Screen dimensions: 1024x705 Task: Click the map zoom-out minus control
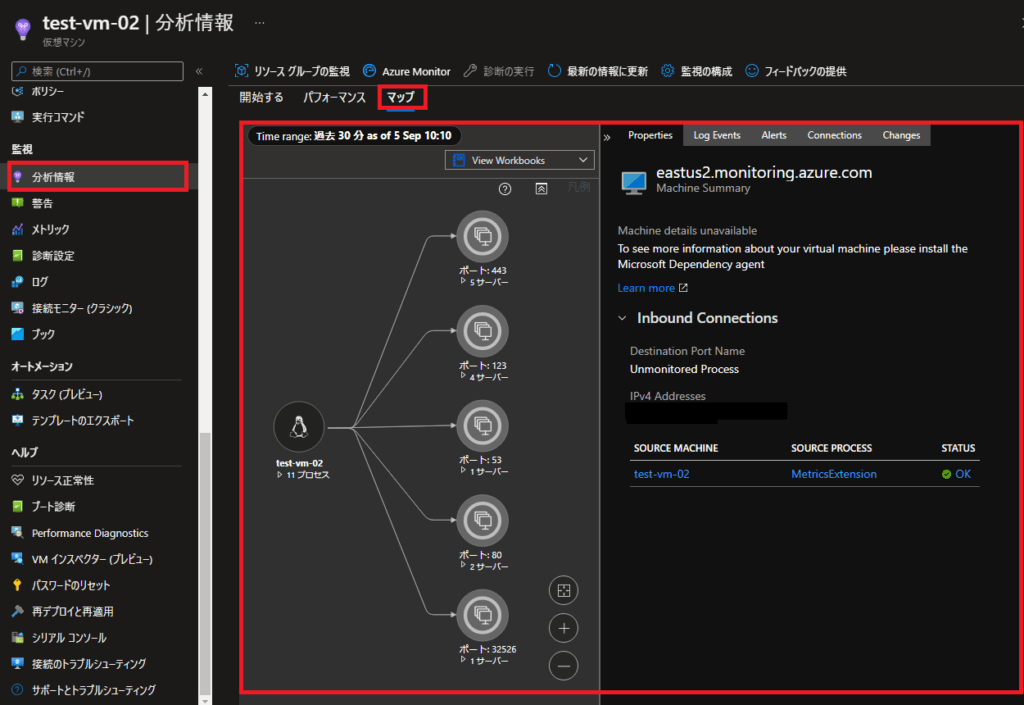tap(563, 665)
